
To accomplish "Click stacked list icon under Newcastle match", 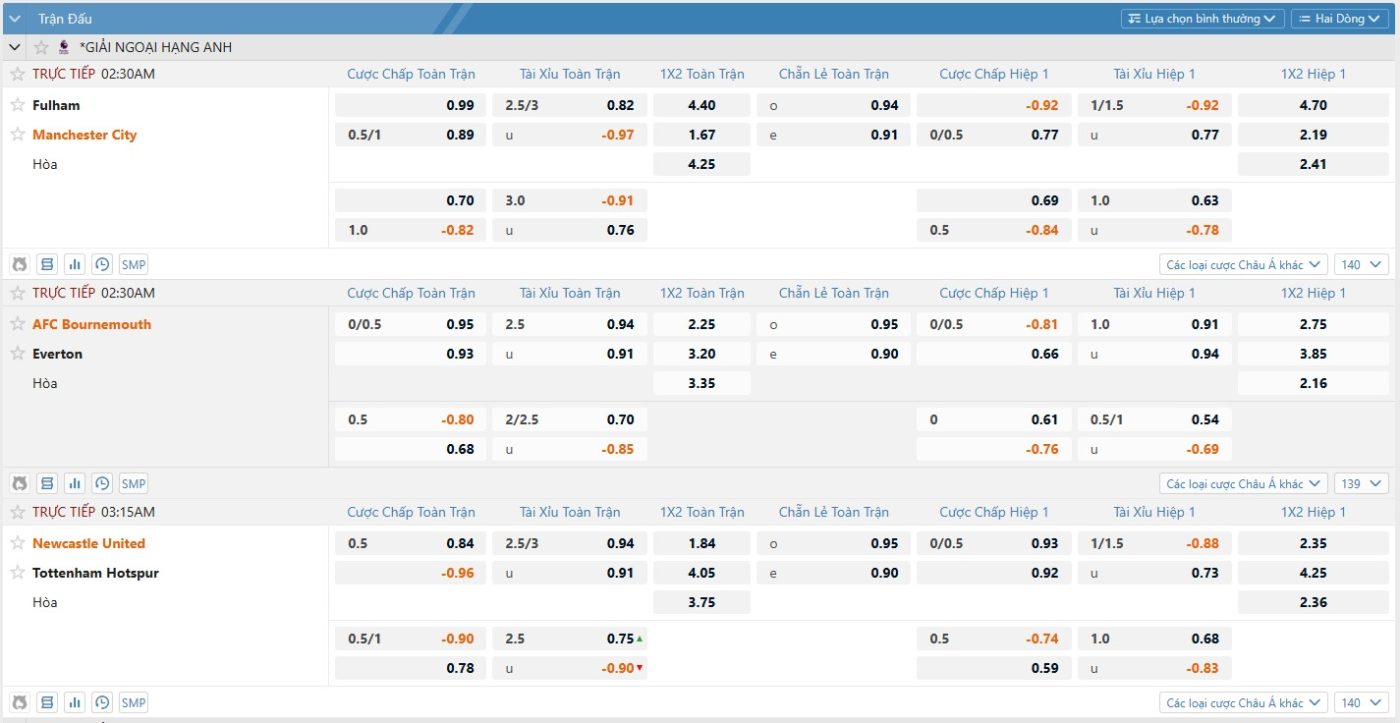I will (47, 703).
